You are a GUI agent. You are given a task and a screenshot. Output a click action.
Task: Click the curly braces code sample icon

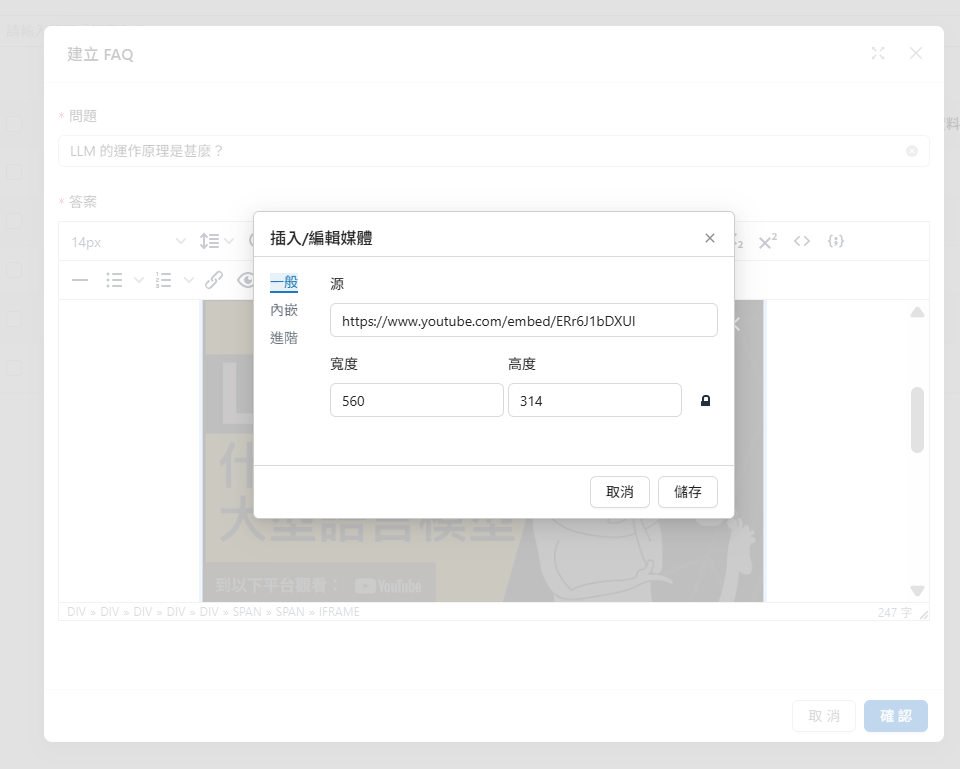(x=837, y=241)
